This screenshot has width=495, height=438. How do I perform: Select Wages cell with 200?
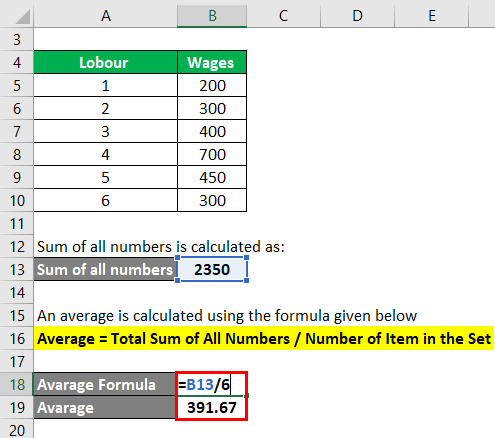point(212,85)
